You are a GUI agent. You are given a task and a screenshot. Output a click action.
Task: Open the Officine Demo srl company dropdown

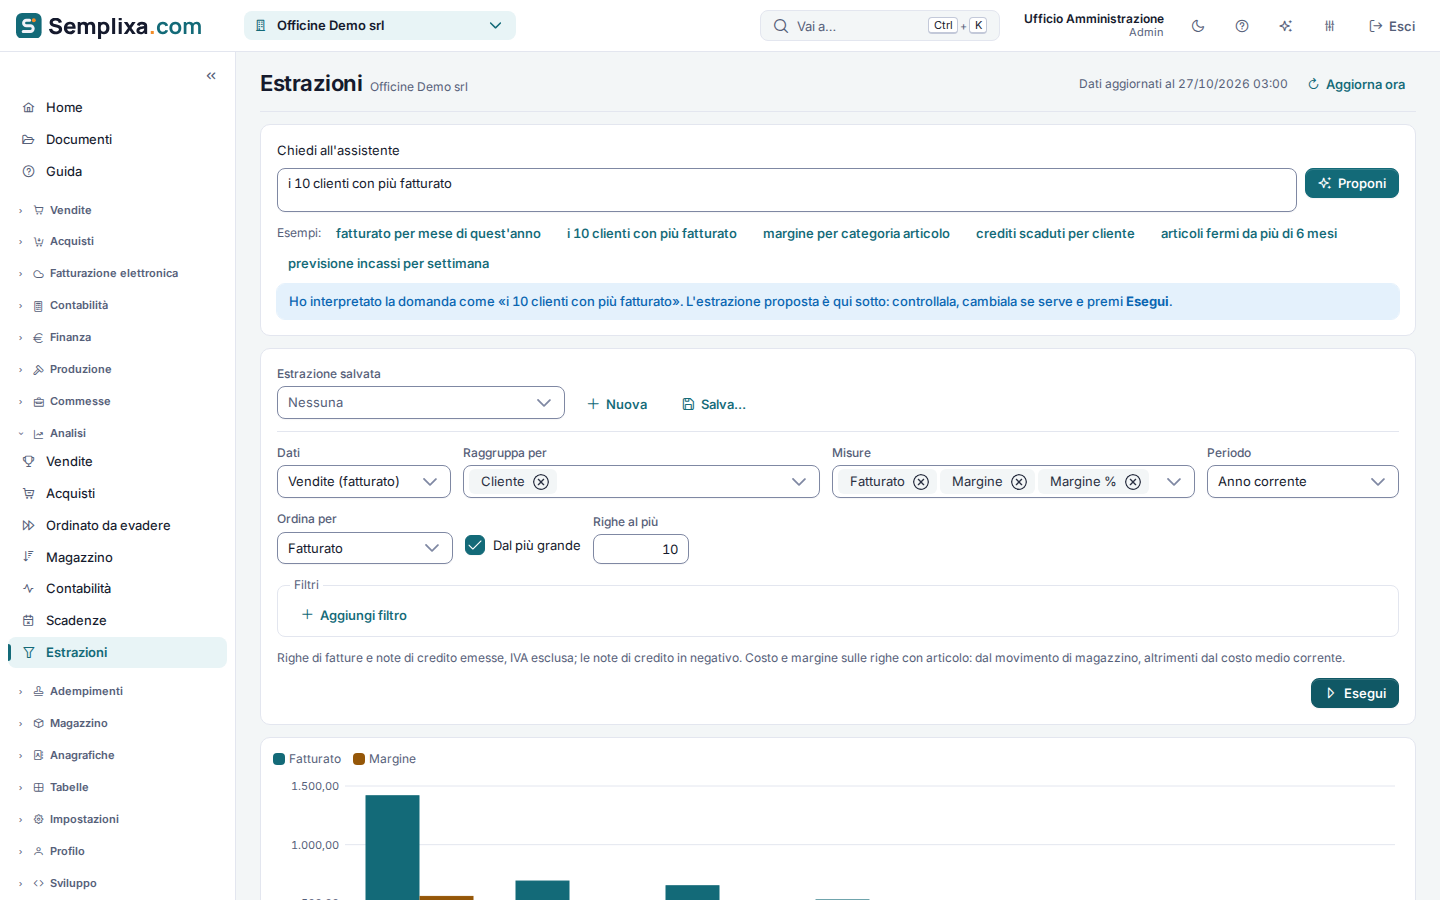click(x=380, y=26)
